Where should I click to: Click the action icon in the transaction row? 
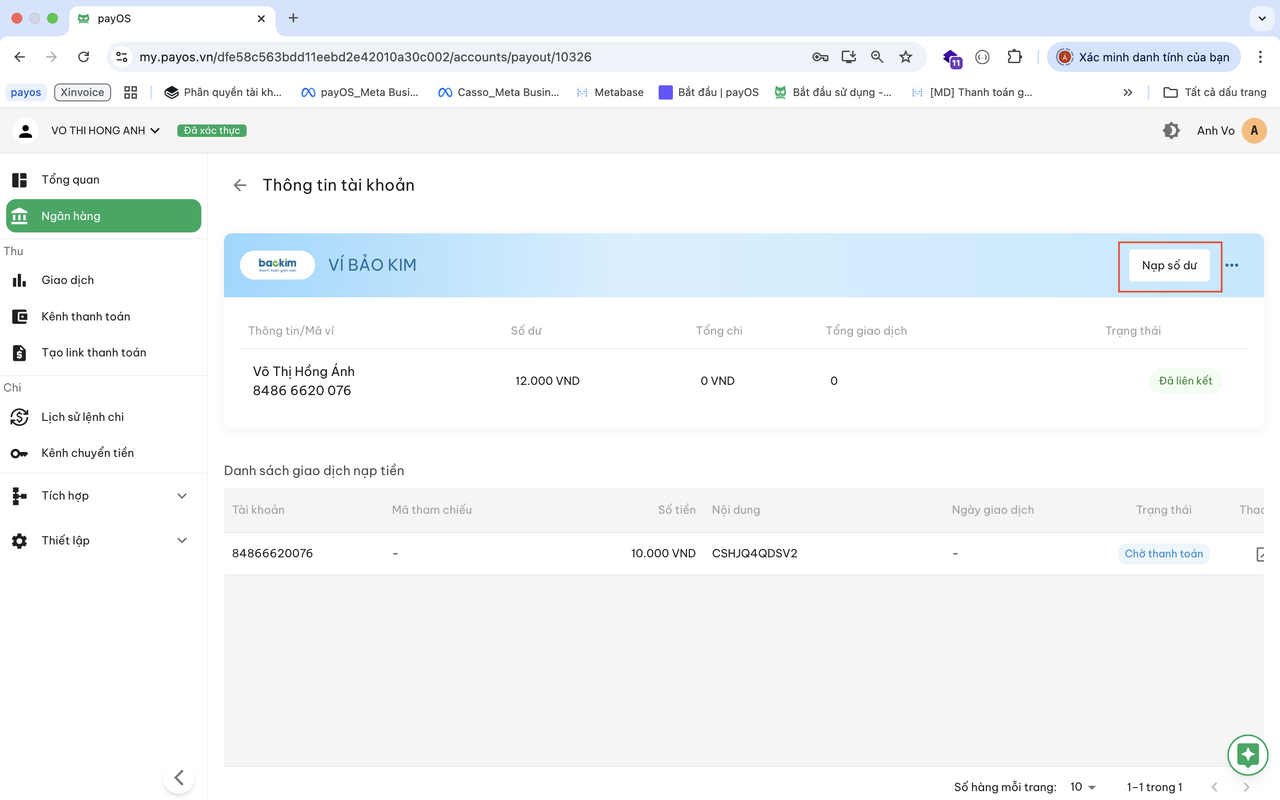[1261, 554]
